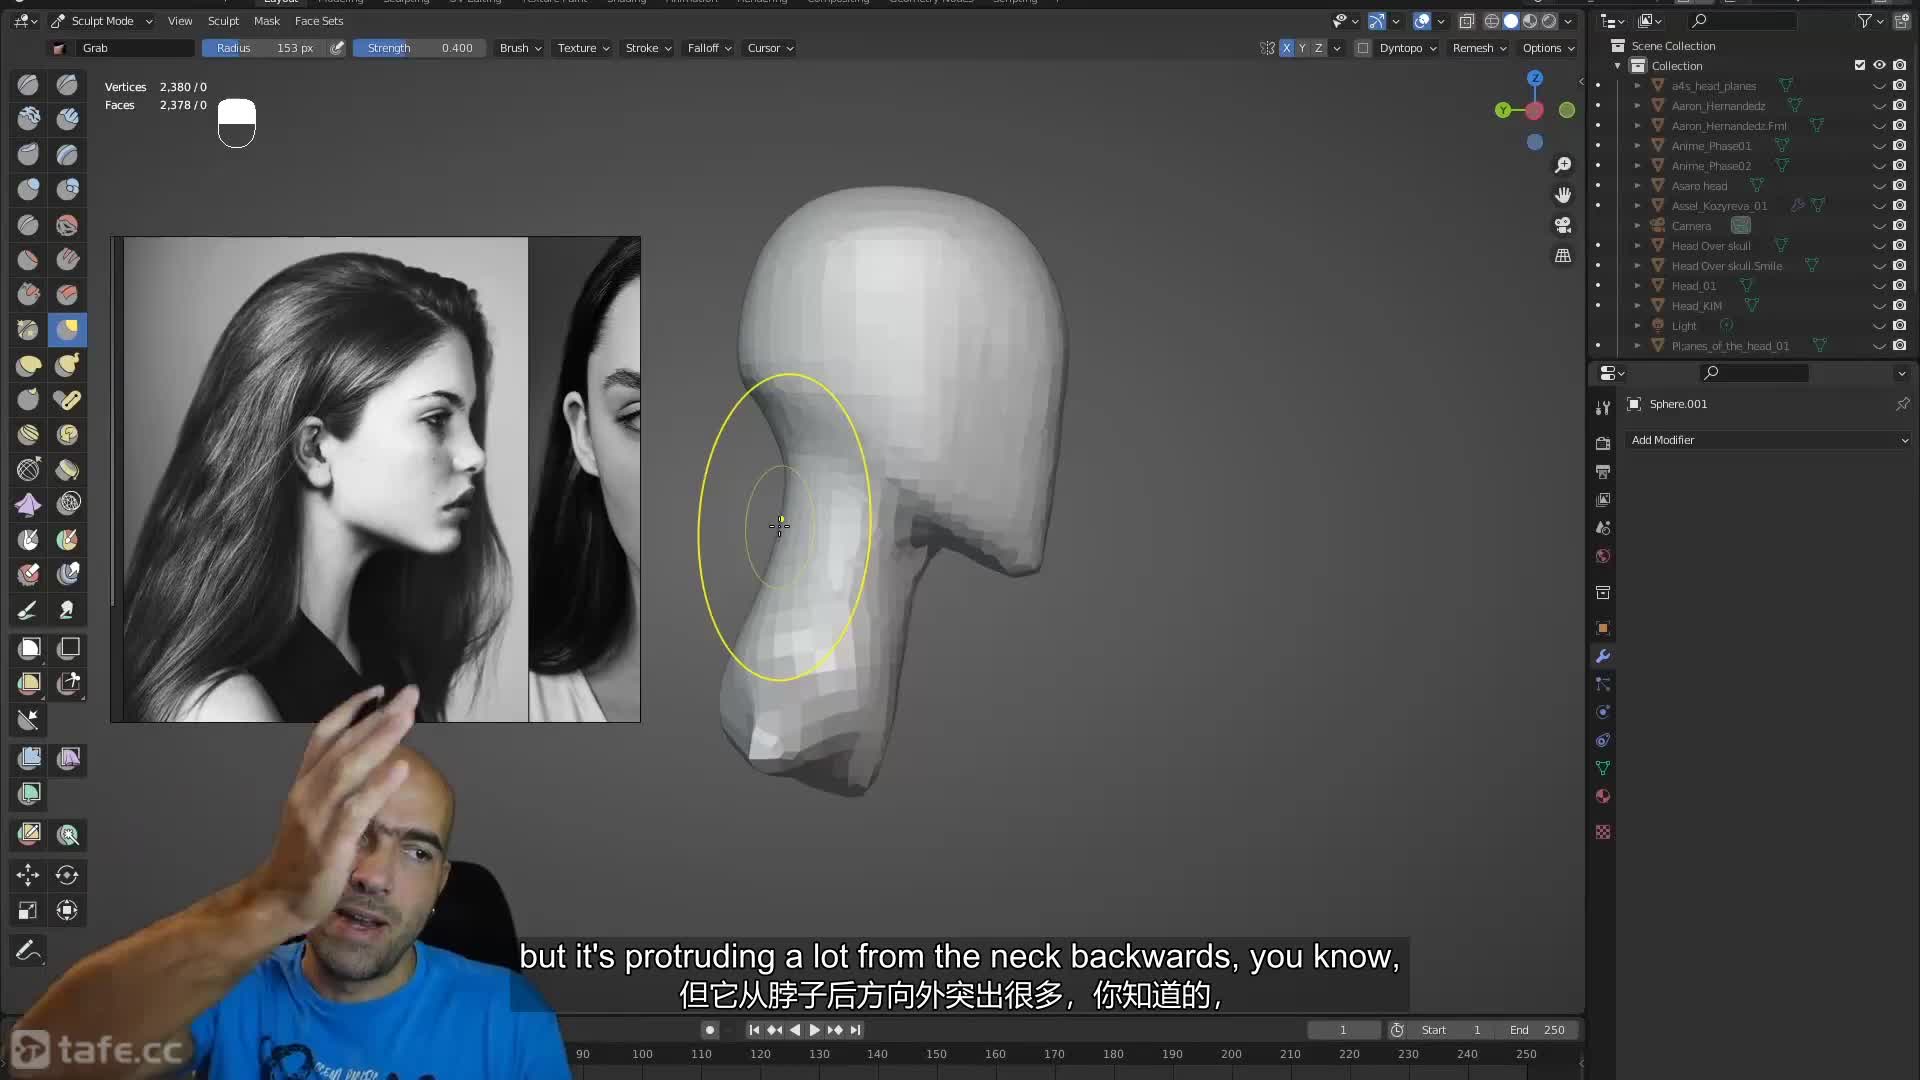Screen dimensions: 1920x1080
Task: Hide Head_01 in viewport via eye icon
Action: (1879, 286)
